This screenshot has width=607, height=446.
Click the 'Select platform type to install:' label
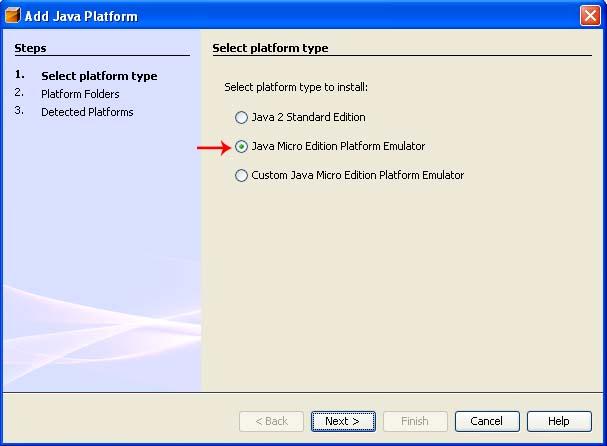296,88
